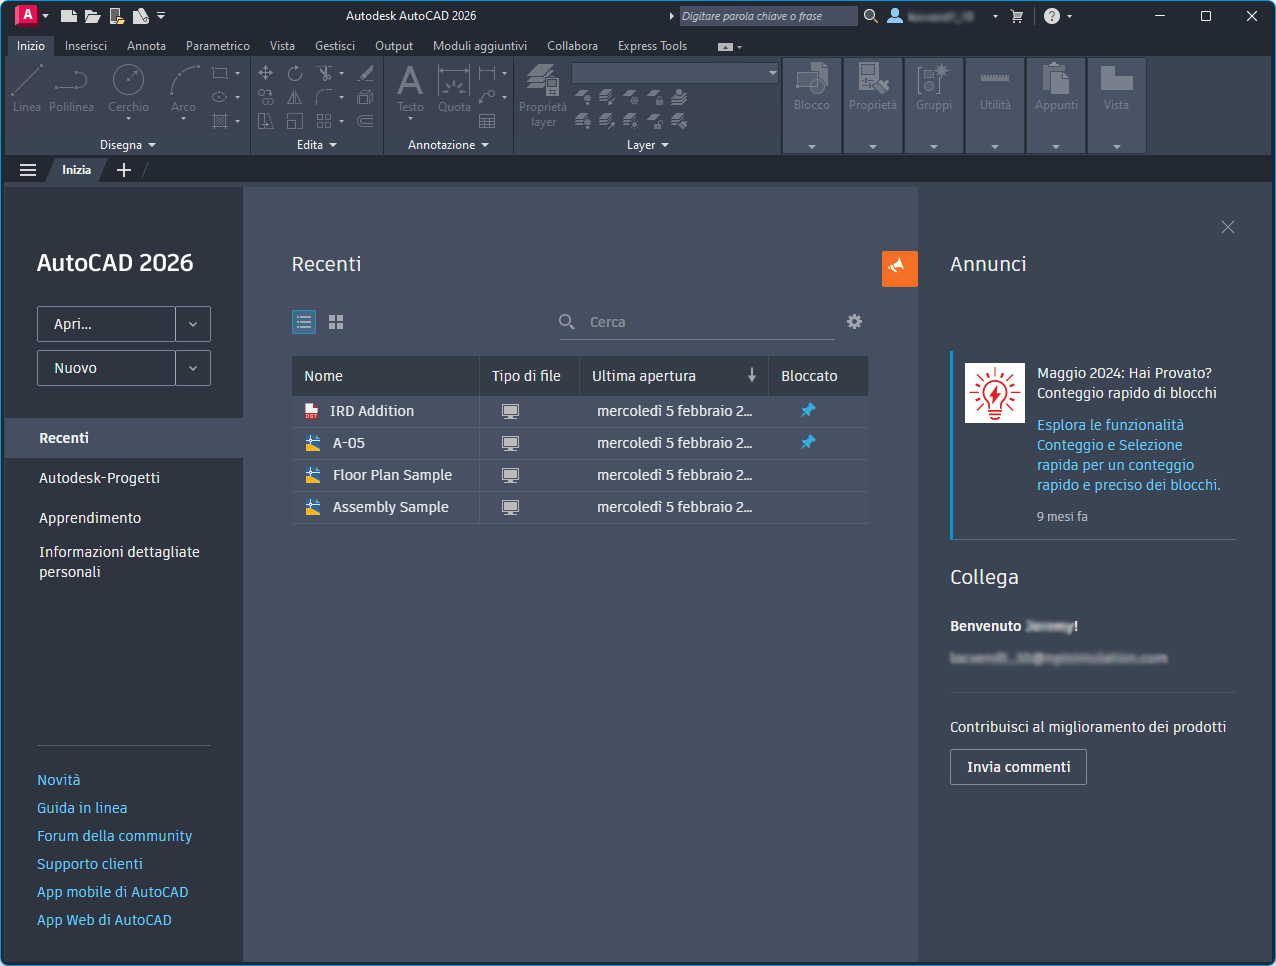Screen dimensions: 1276x966
Task: Click the search magnifier icon in title bar
Action: click(871, 16)
